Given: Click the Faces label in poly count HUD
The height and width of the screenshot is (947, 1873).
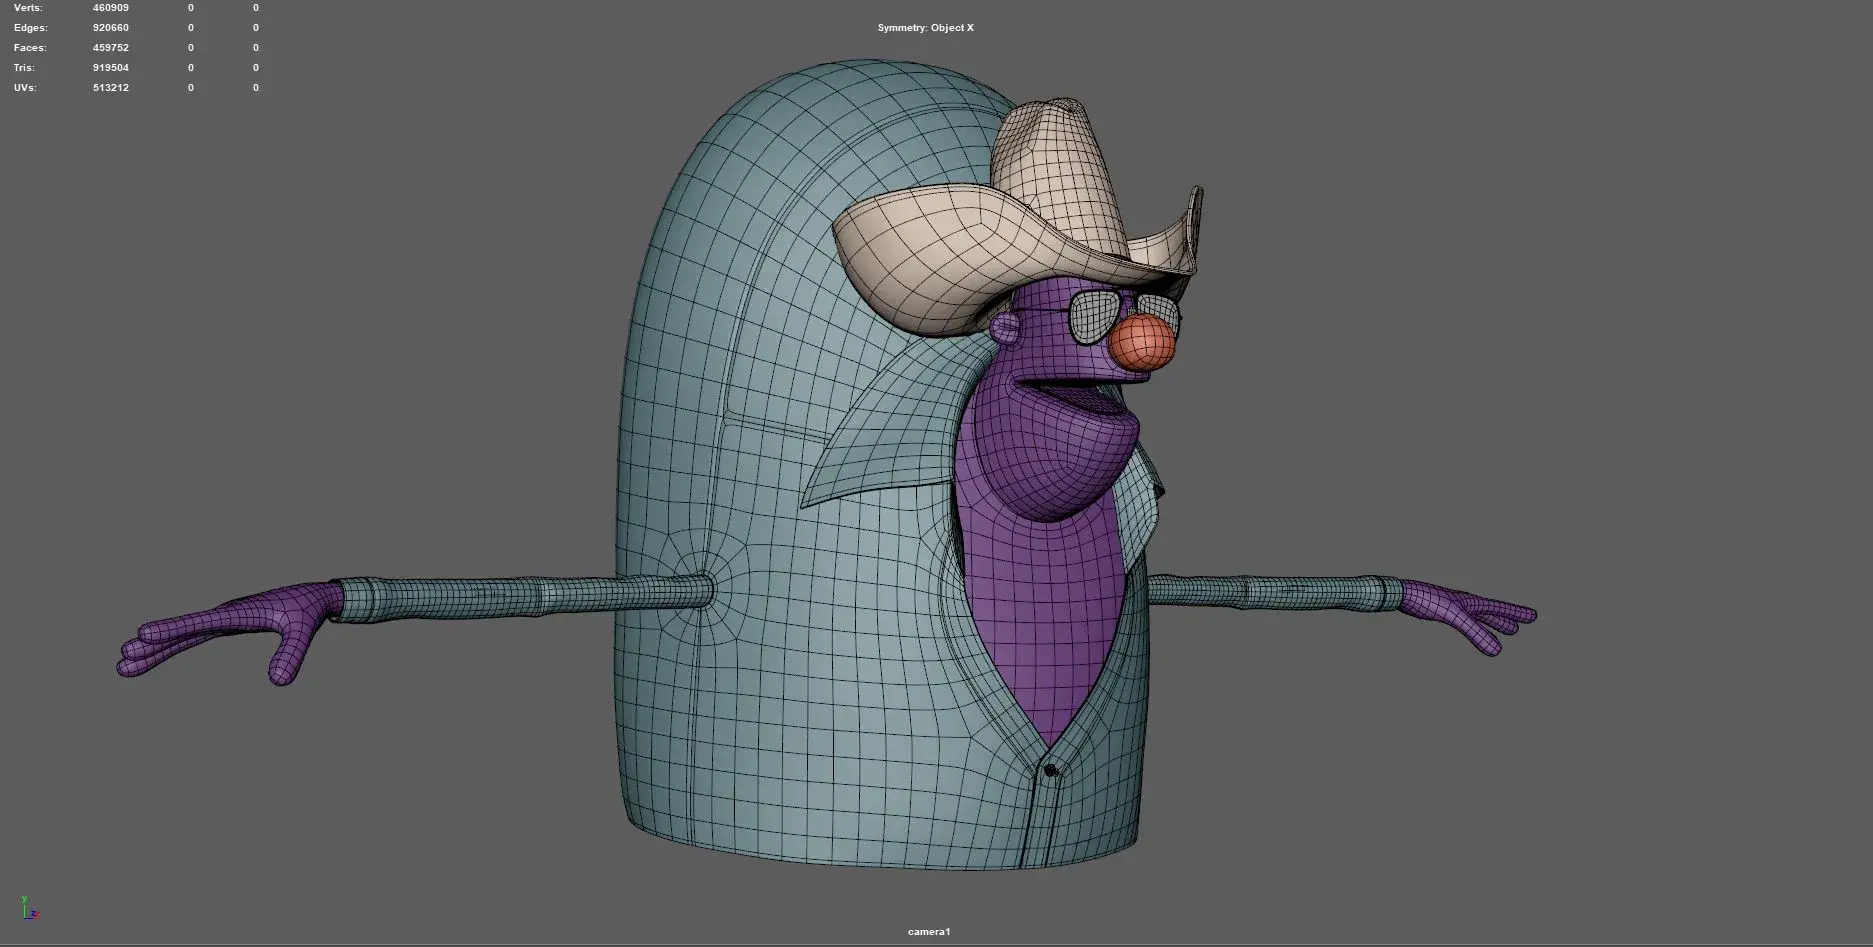Looking at the screenshot, I should click(30, 48).
